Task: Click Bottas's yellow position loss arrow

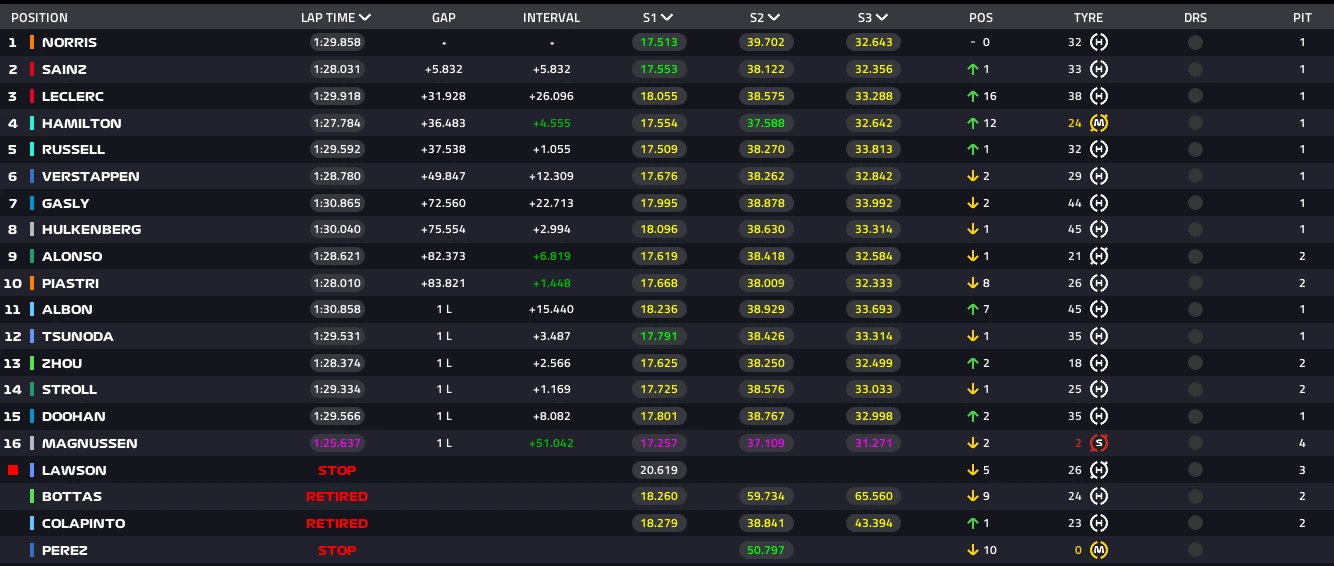Action: click(971, 497)
